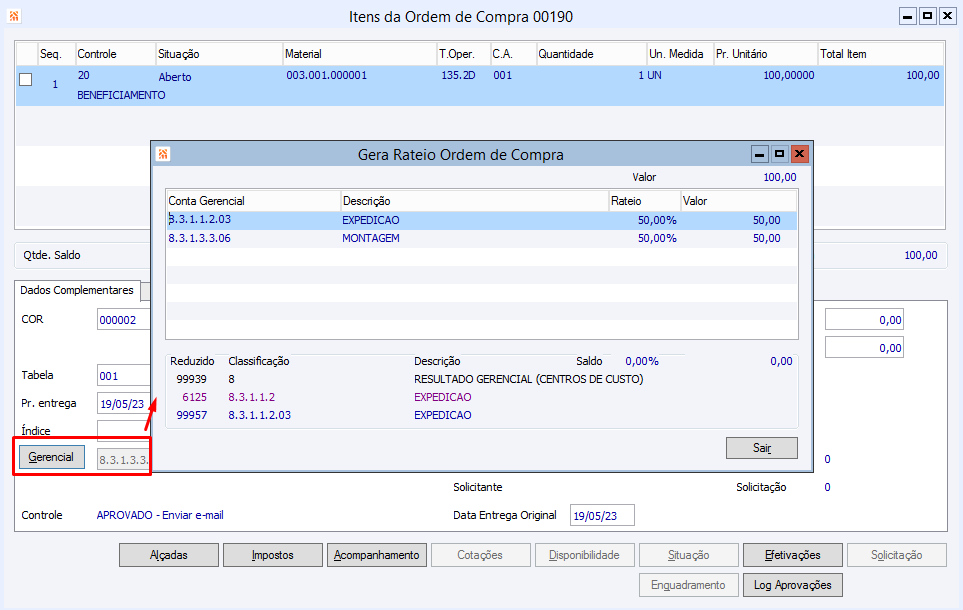Maximize the Gera Rateio dialog
Viewport: 963px width, 610px height.
779,154
